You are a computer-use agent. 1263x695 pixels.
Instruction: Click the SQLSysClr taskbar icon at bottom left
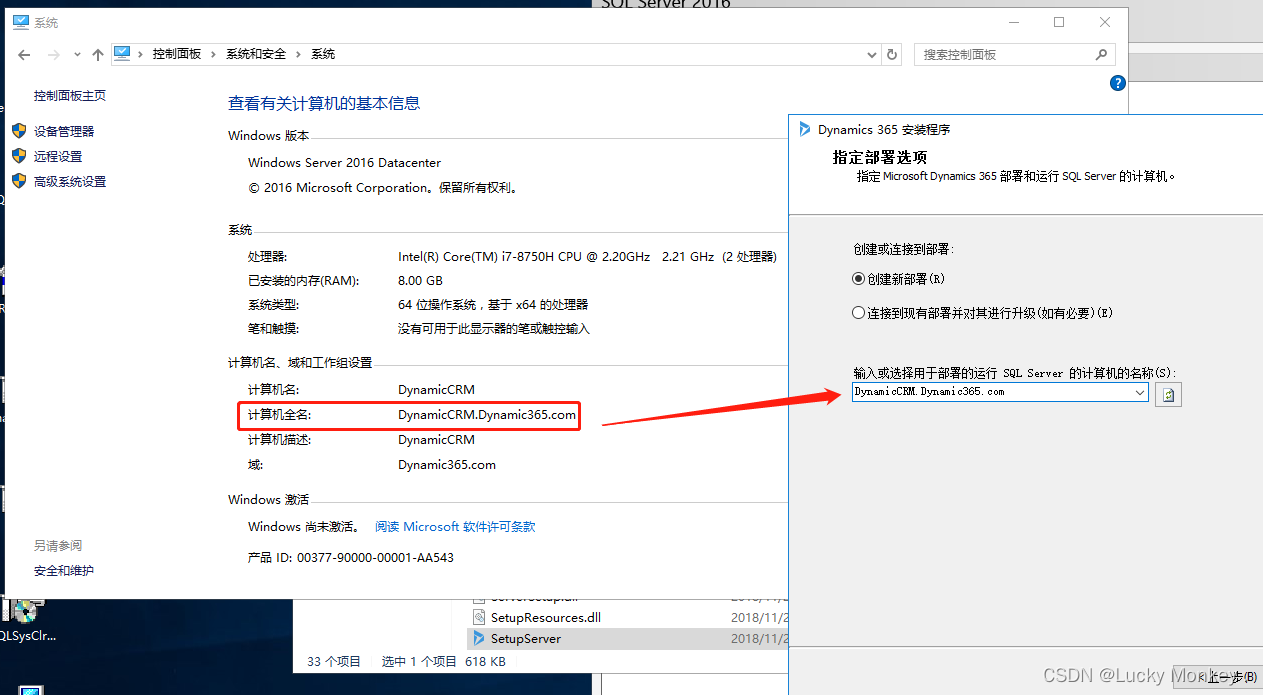click(x=25, y=610)
